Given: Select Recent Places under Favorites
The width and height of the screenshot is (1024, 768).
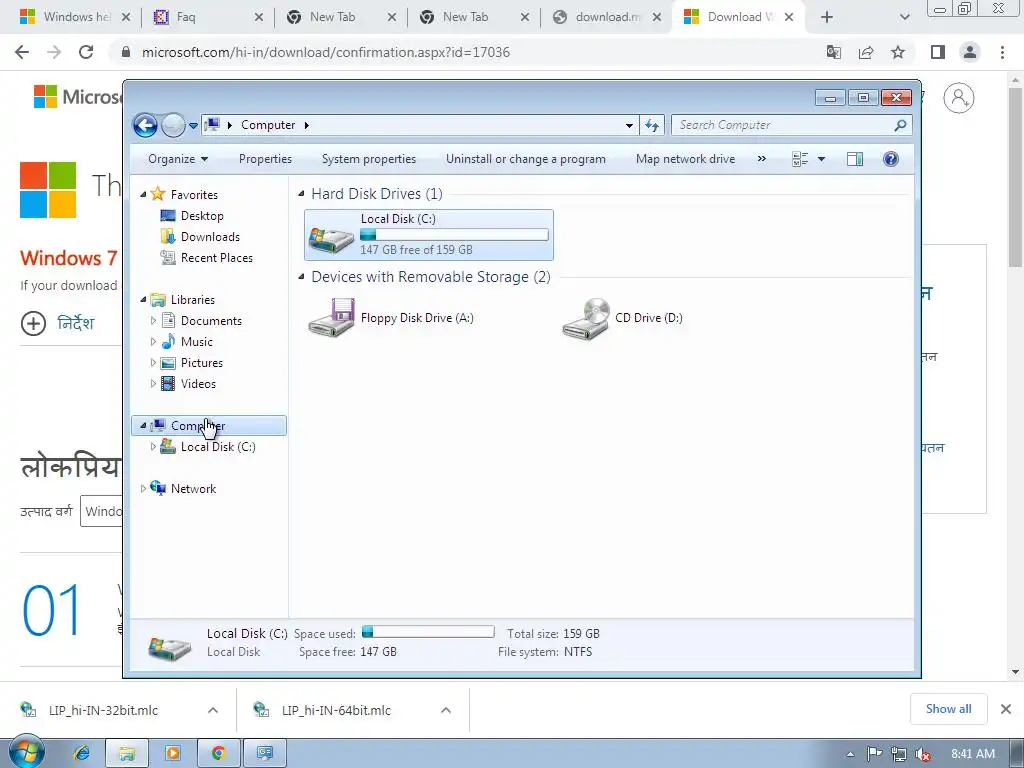Looking at the screenshot, I should pyautogui.click(x=217, y=257).
